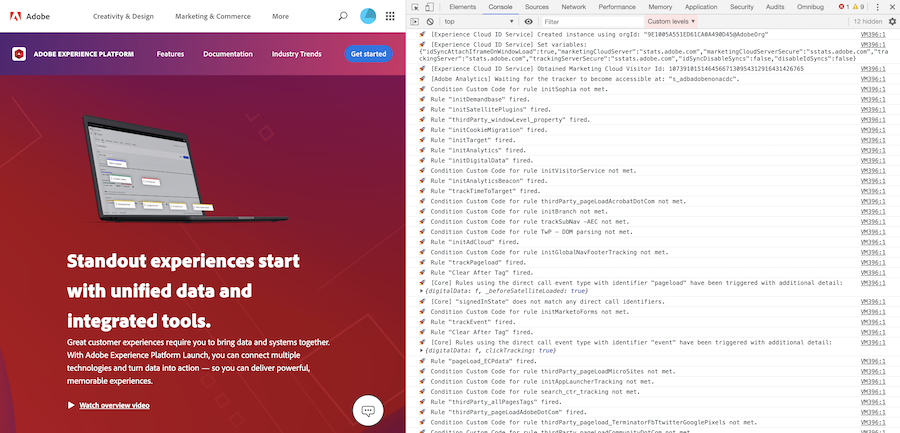Image resolution: width=900 pixels, height=433 pixels.
Task: Expand the digitalData _beforeSatelliteLoaded object
Action: (x=423, y=291)
